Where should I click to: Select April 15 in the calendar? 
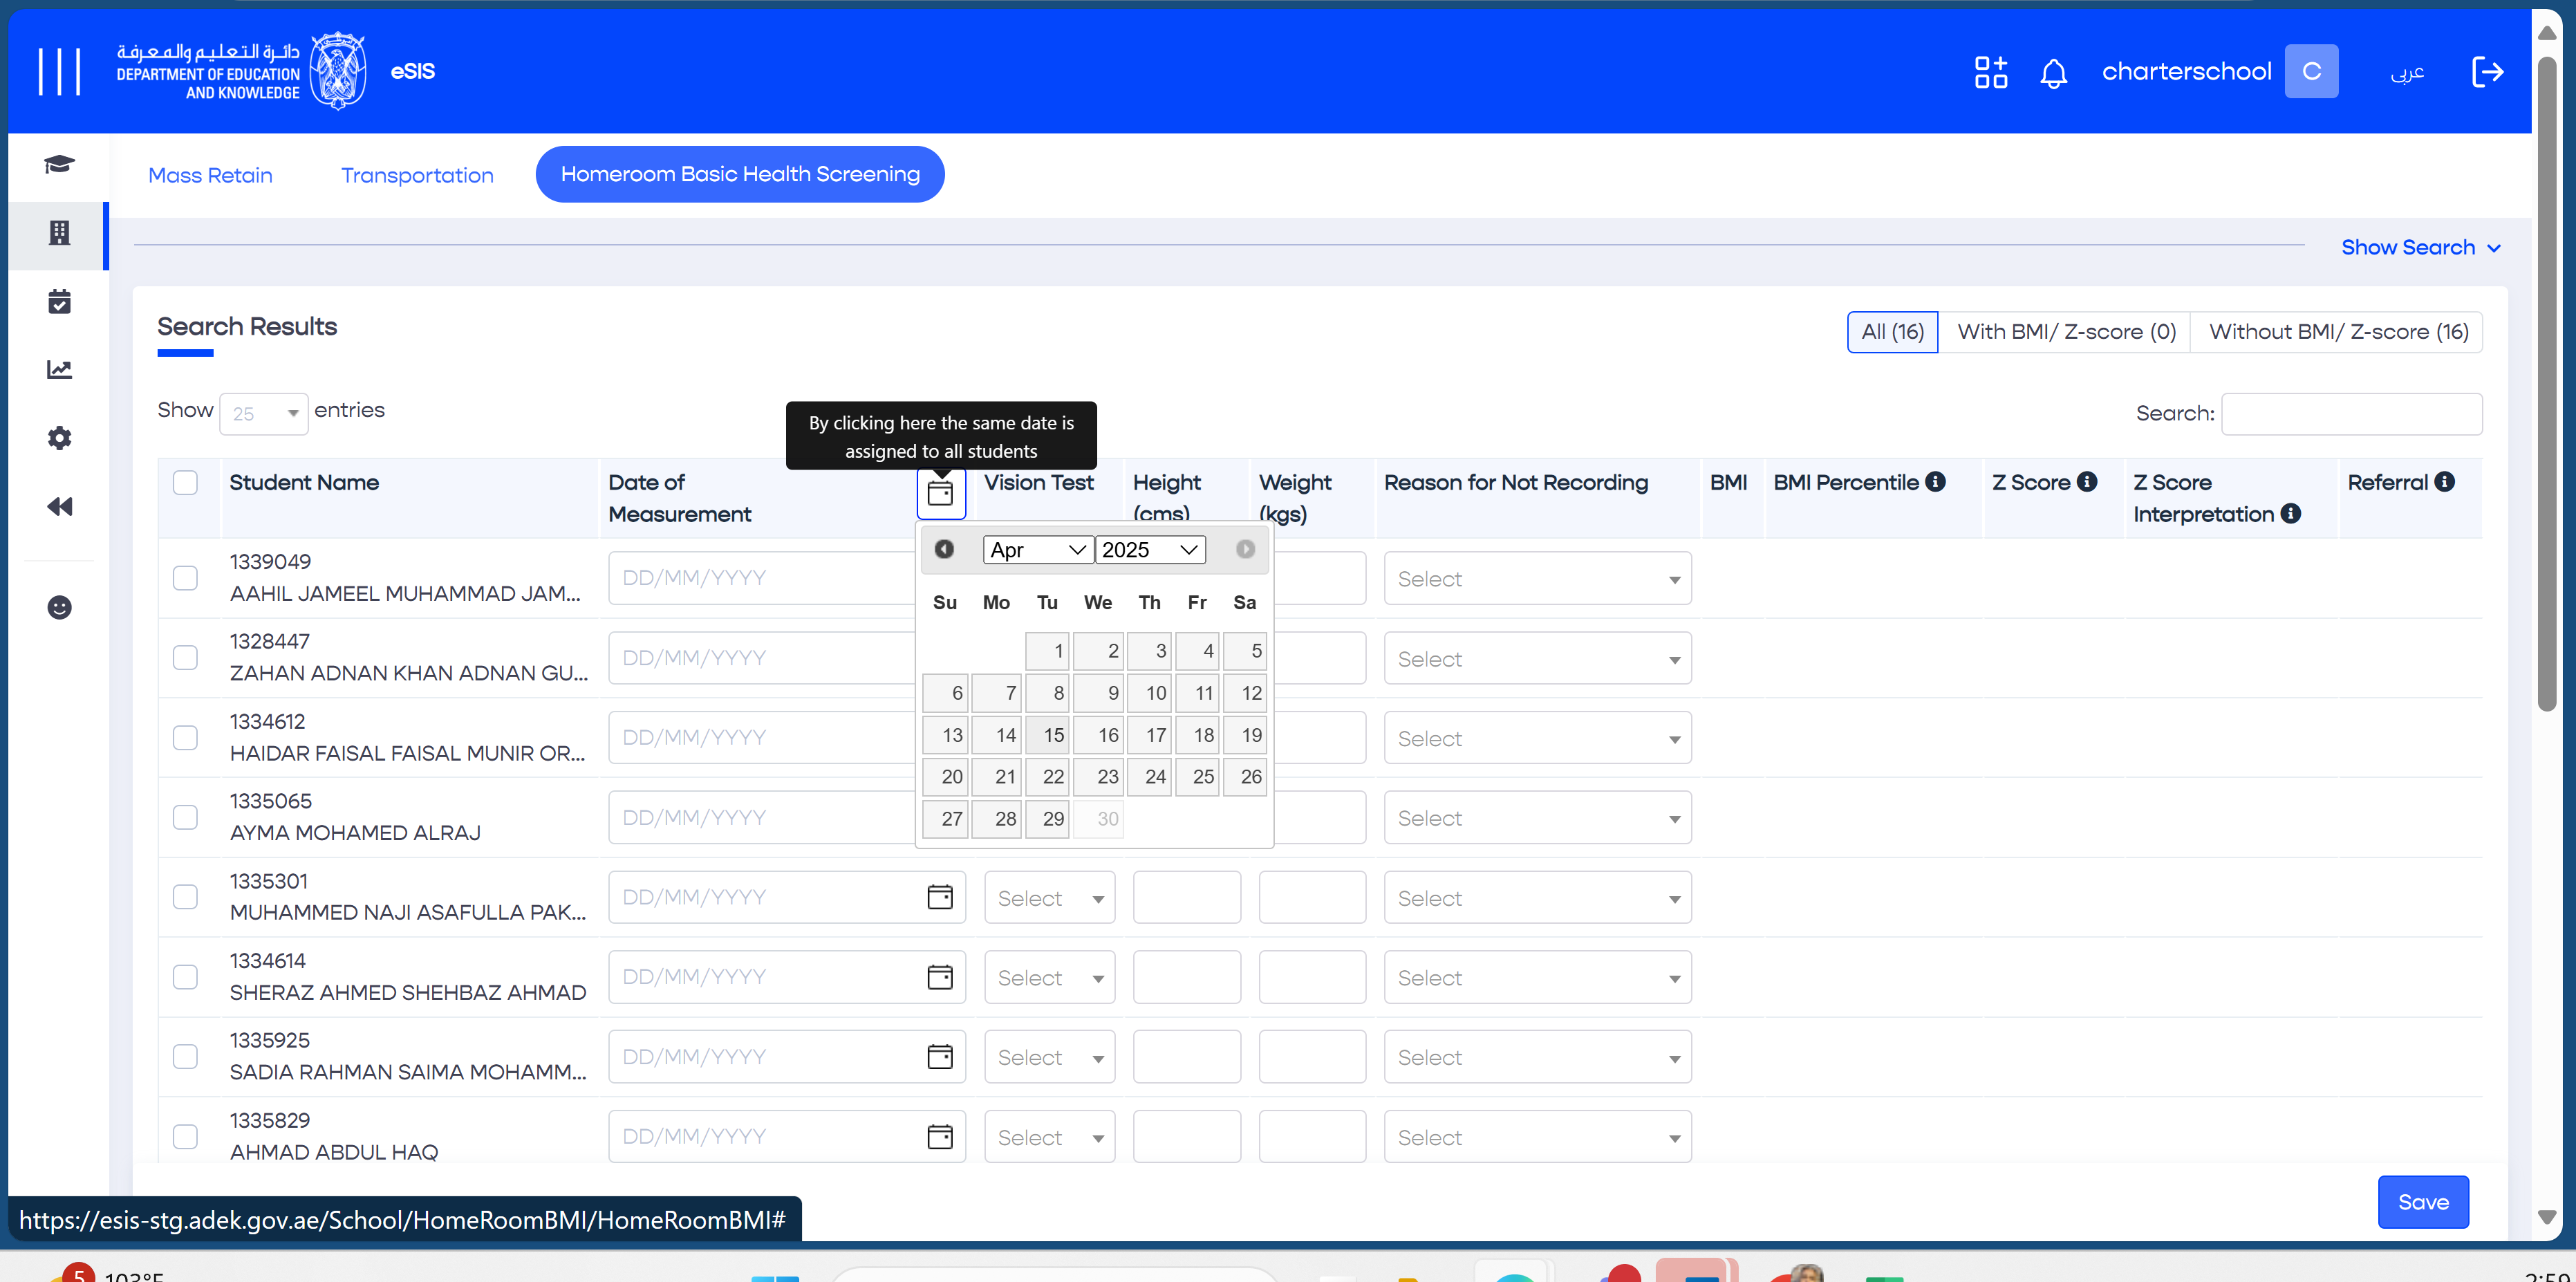[x=1048, y=735]
